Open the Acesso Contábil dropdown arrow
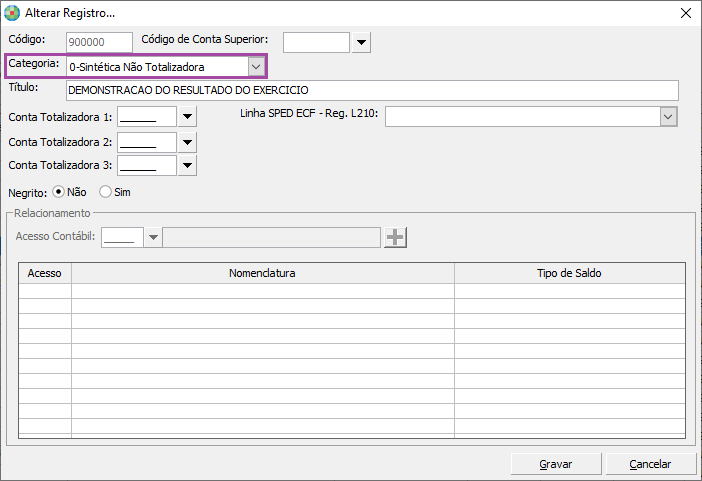702x481 pixels. pos(153,237)
